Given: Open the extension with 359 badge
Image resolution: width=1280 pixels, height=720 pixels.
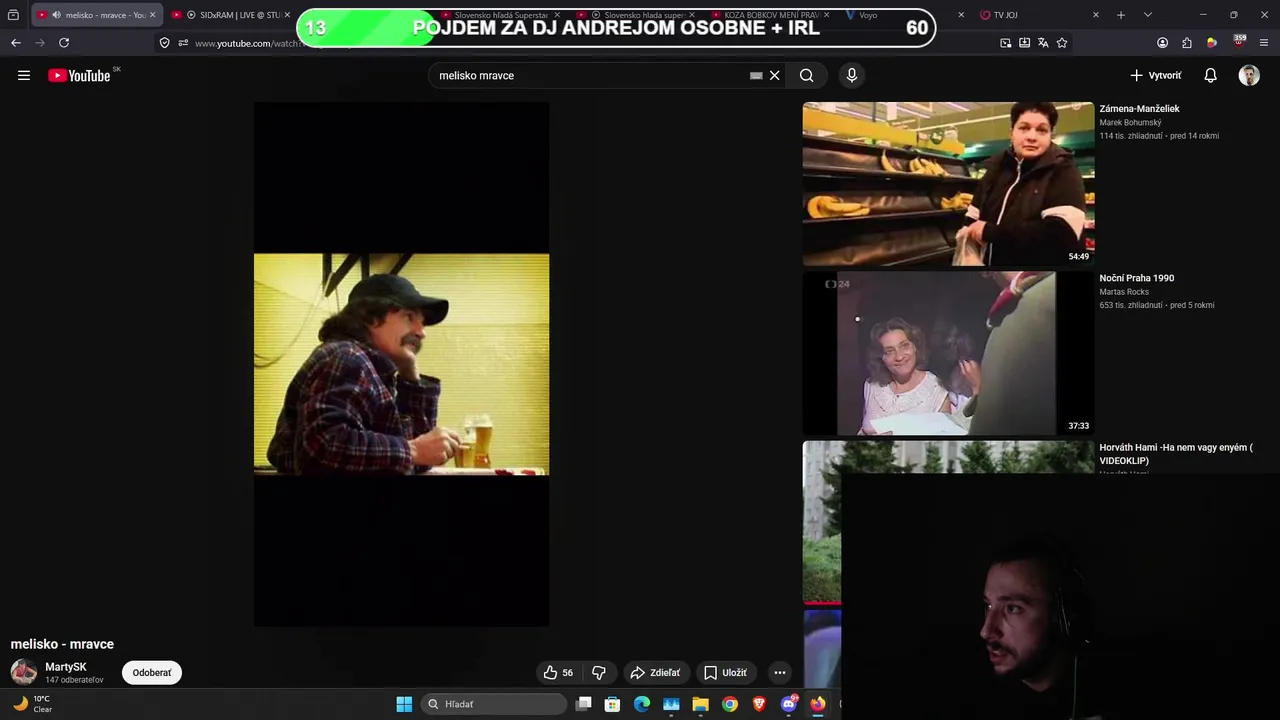Looking at the screenshot, I should point(1239,42).
